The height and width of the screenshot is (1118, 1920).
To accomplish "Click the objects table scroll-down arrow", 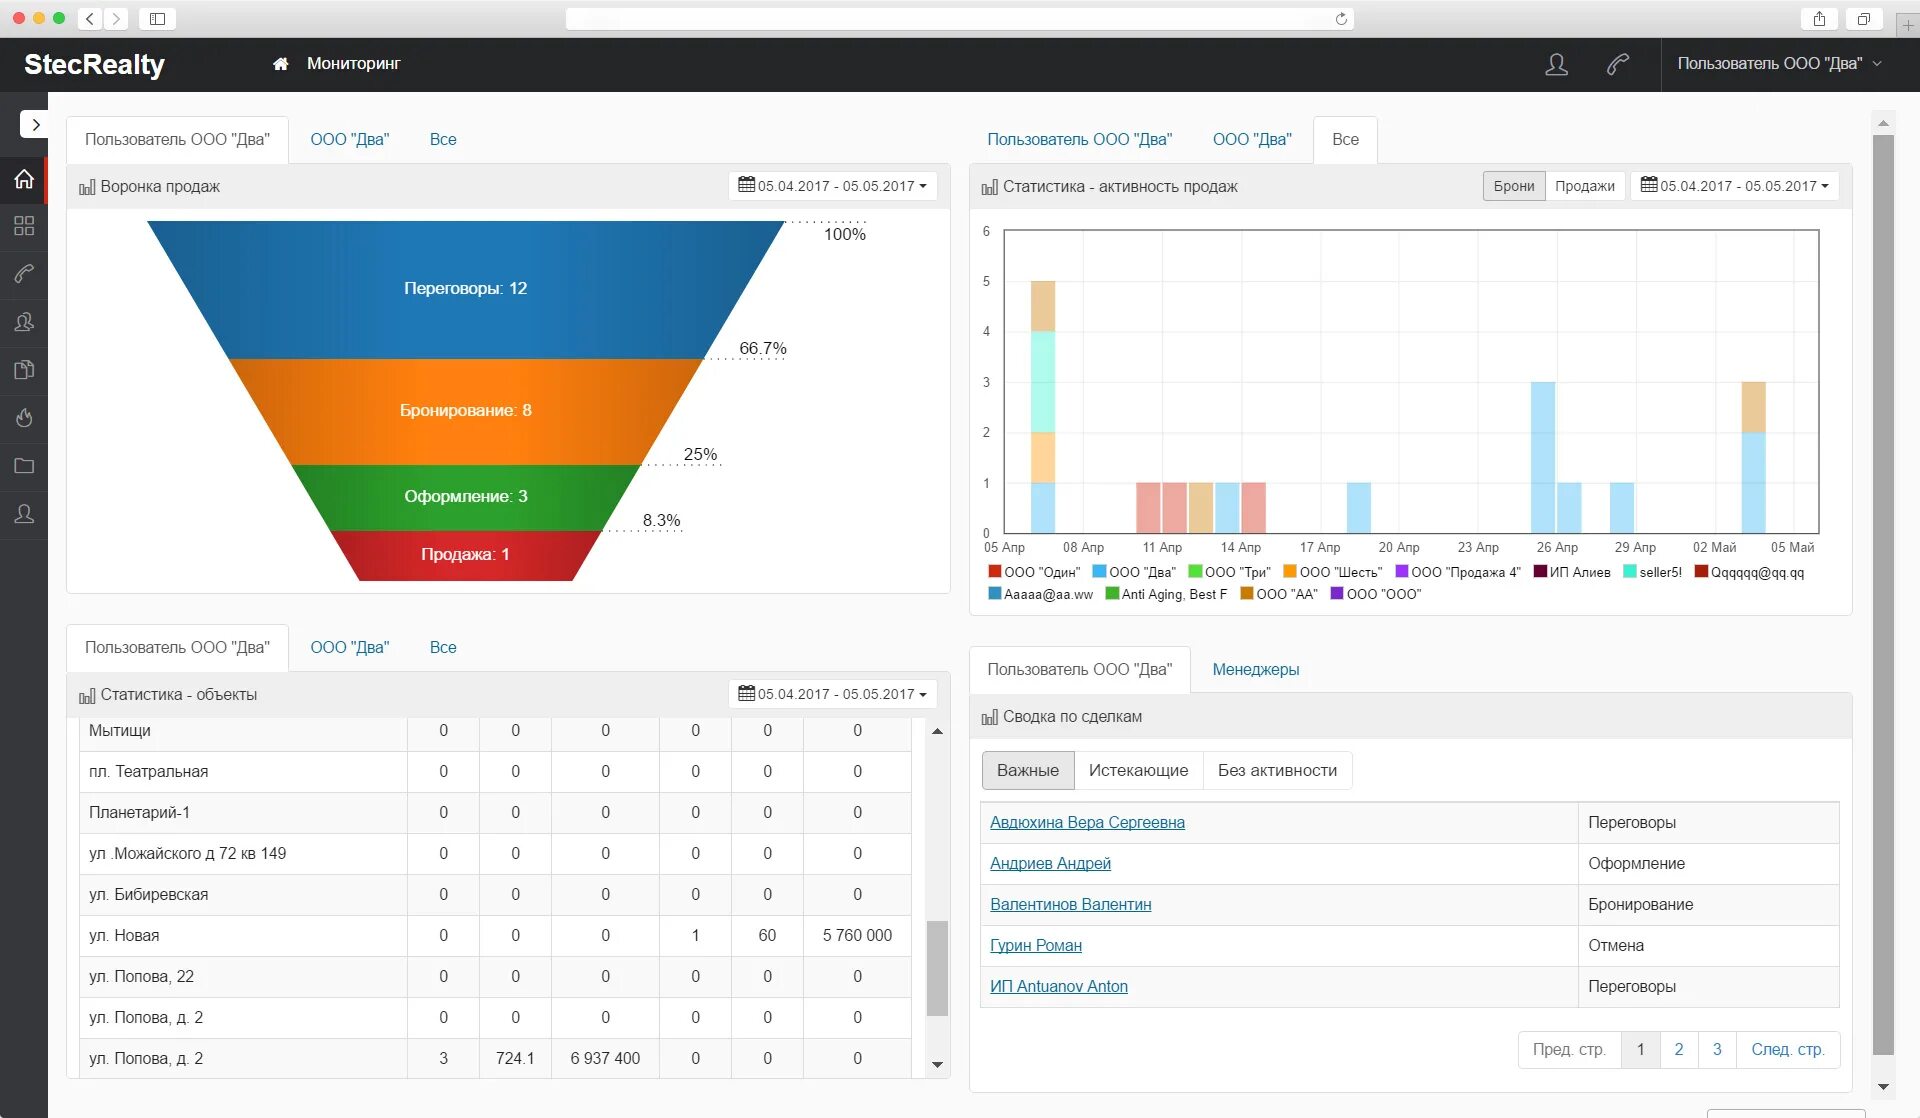I will 937,1064.
